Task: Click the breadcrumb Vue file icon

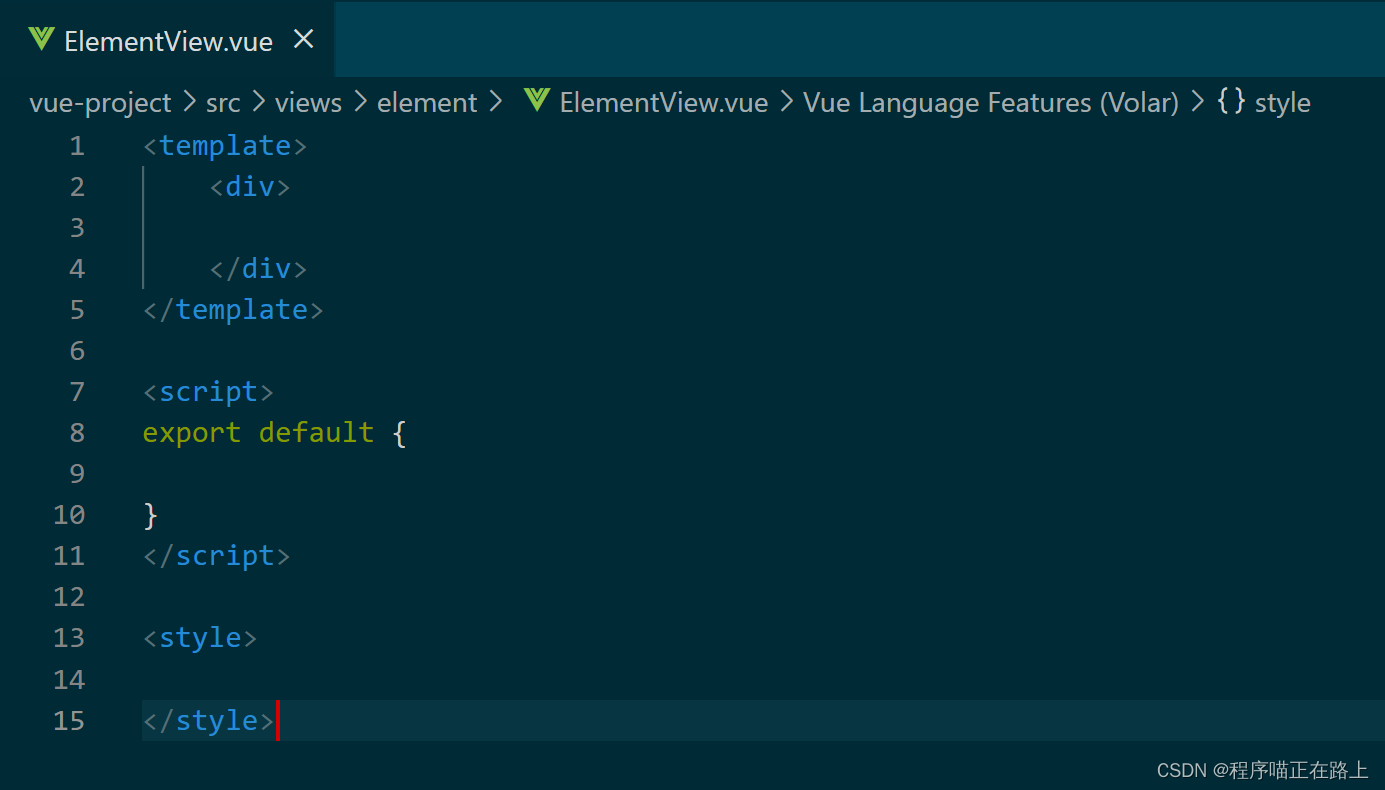Action: coord(537,101)
